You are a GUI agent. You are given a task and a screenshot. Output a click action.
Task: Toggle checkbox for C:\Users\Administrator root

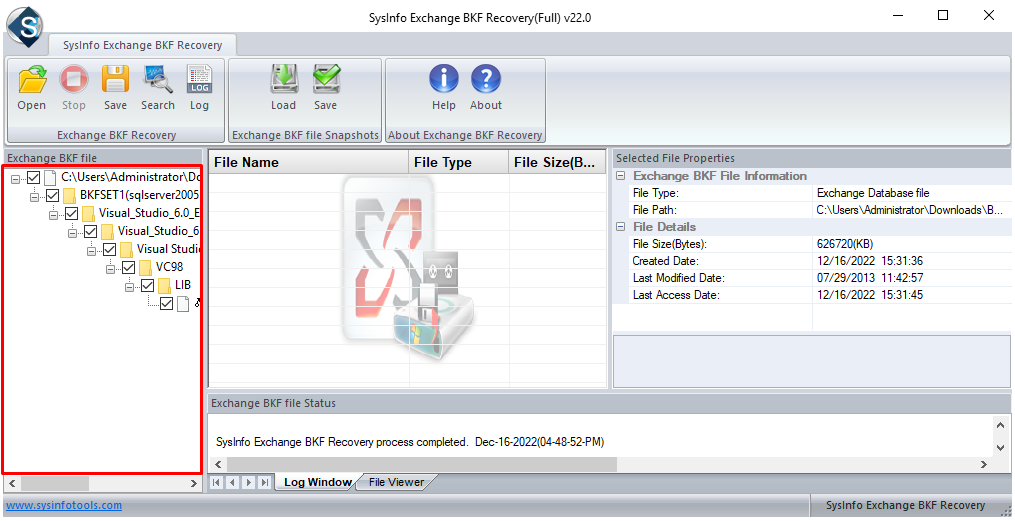tap(34, 177)
